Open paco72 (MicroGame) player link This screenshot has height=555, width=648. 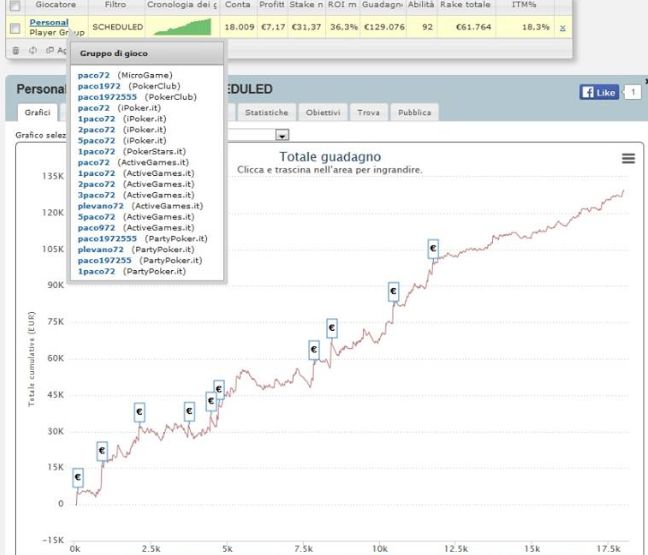click(x=94, y=75)
